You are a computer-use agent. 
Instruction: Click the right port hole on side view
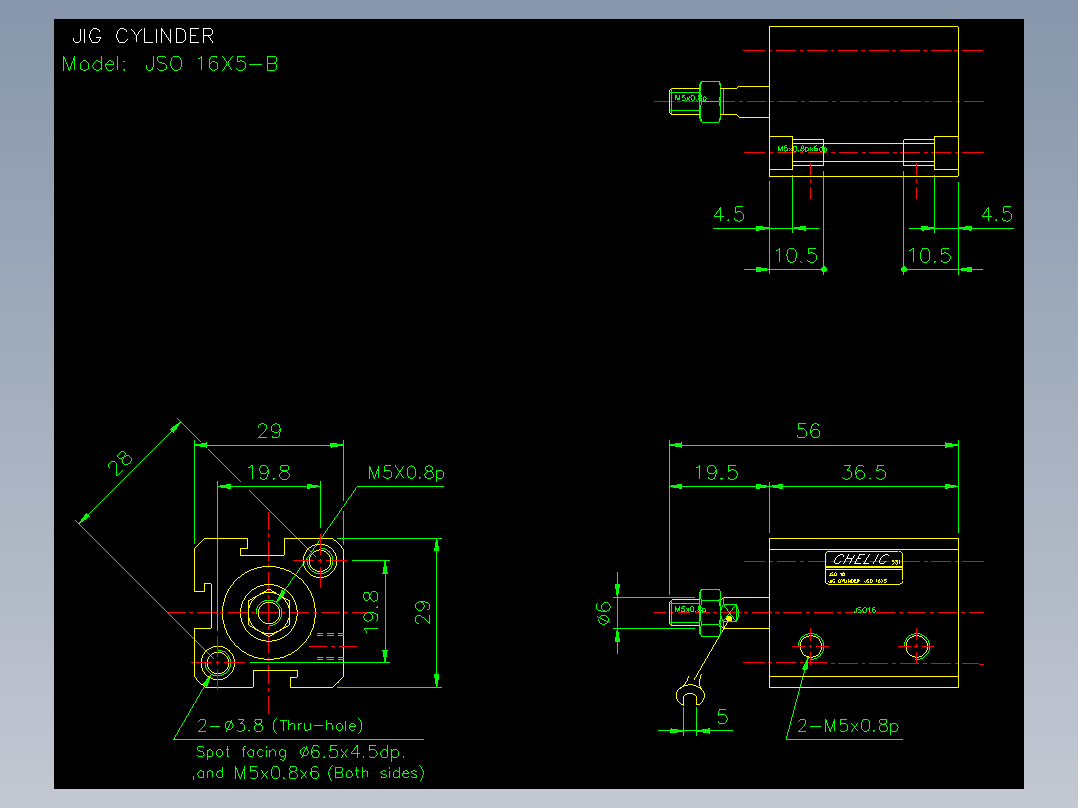pyautogui.click(x=916, y=646)
